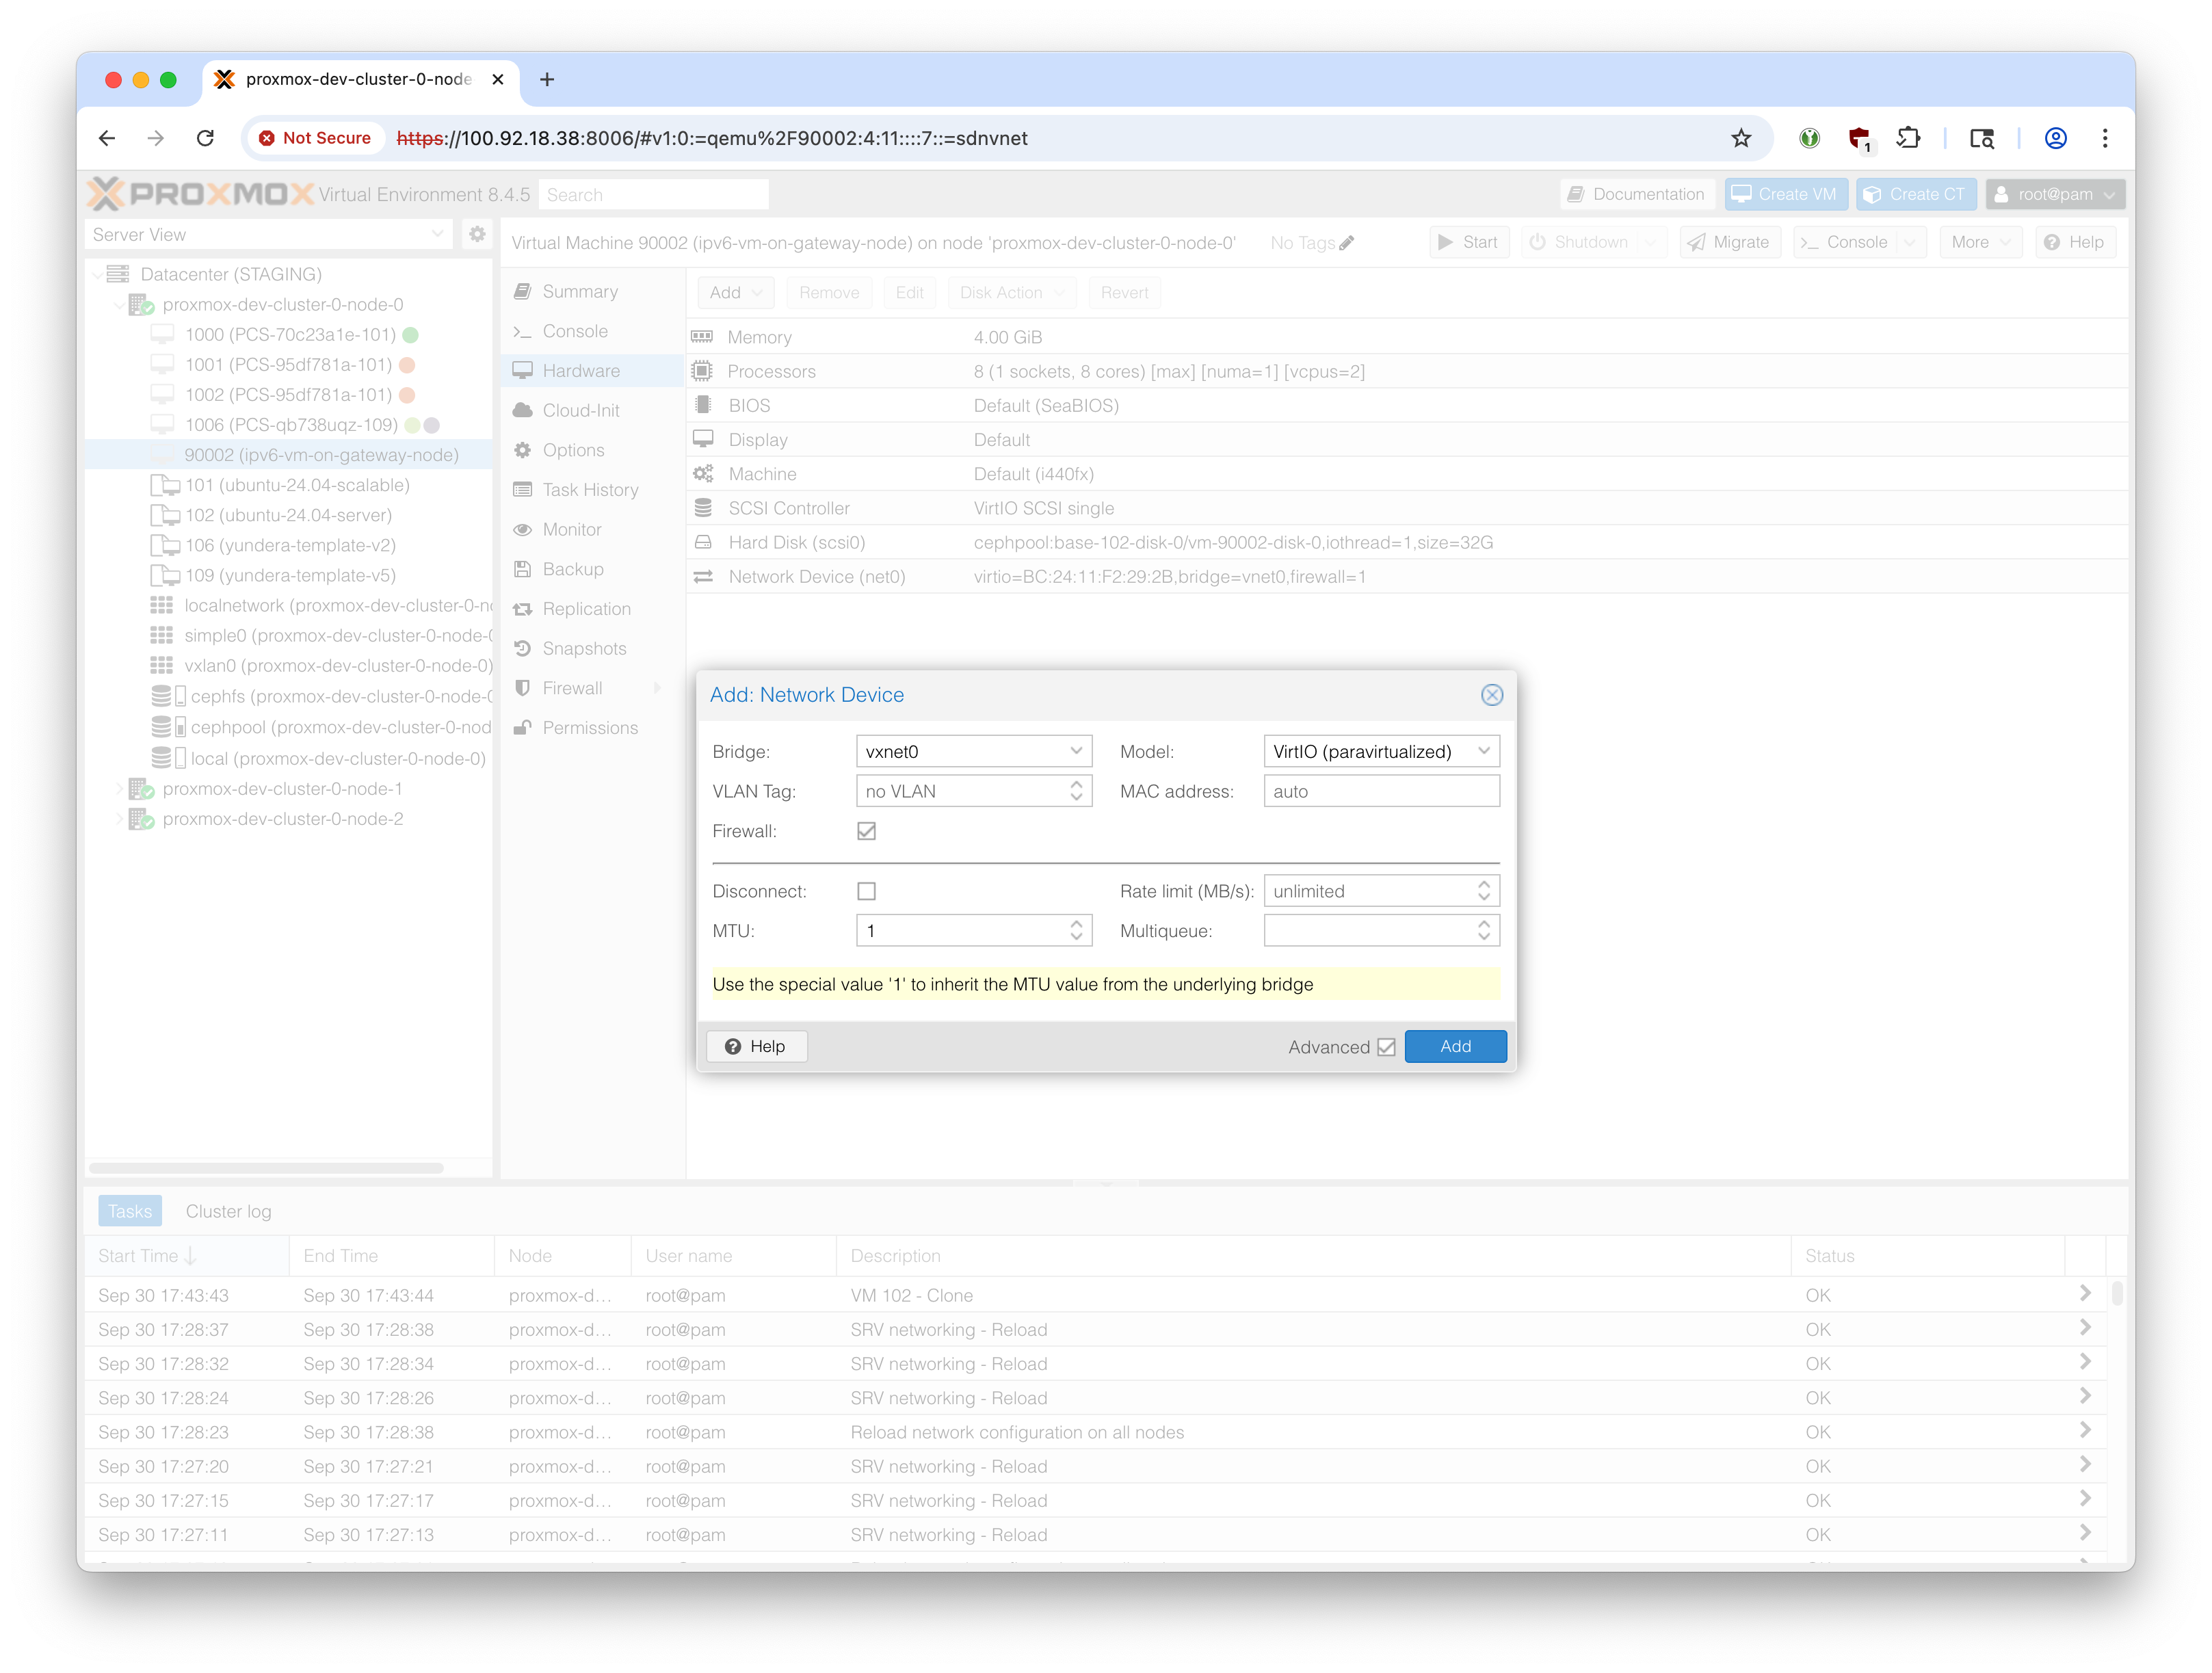Click the browser reload icon
This screenshot has width=2212, height=1673.
pyautogui.click(x=205, y=138)
